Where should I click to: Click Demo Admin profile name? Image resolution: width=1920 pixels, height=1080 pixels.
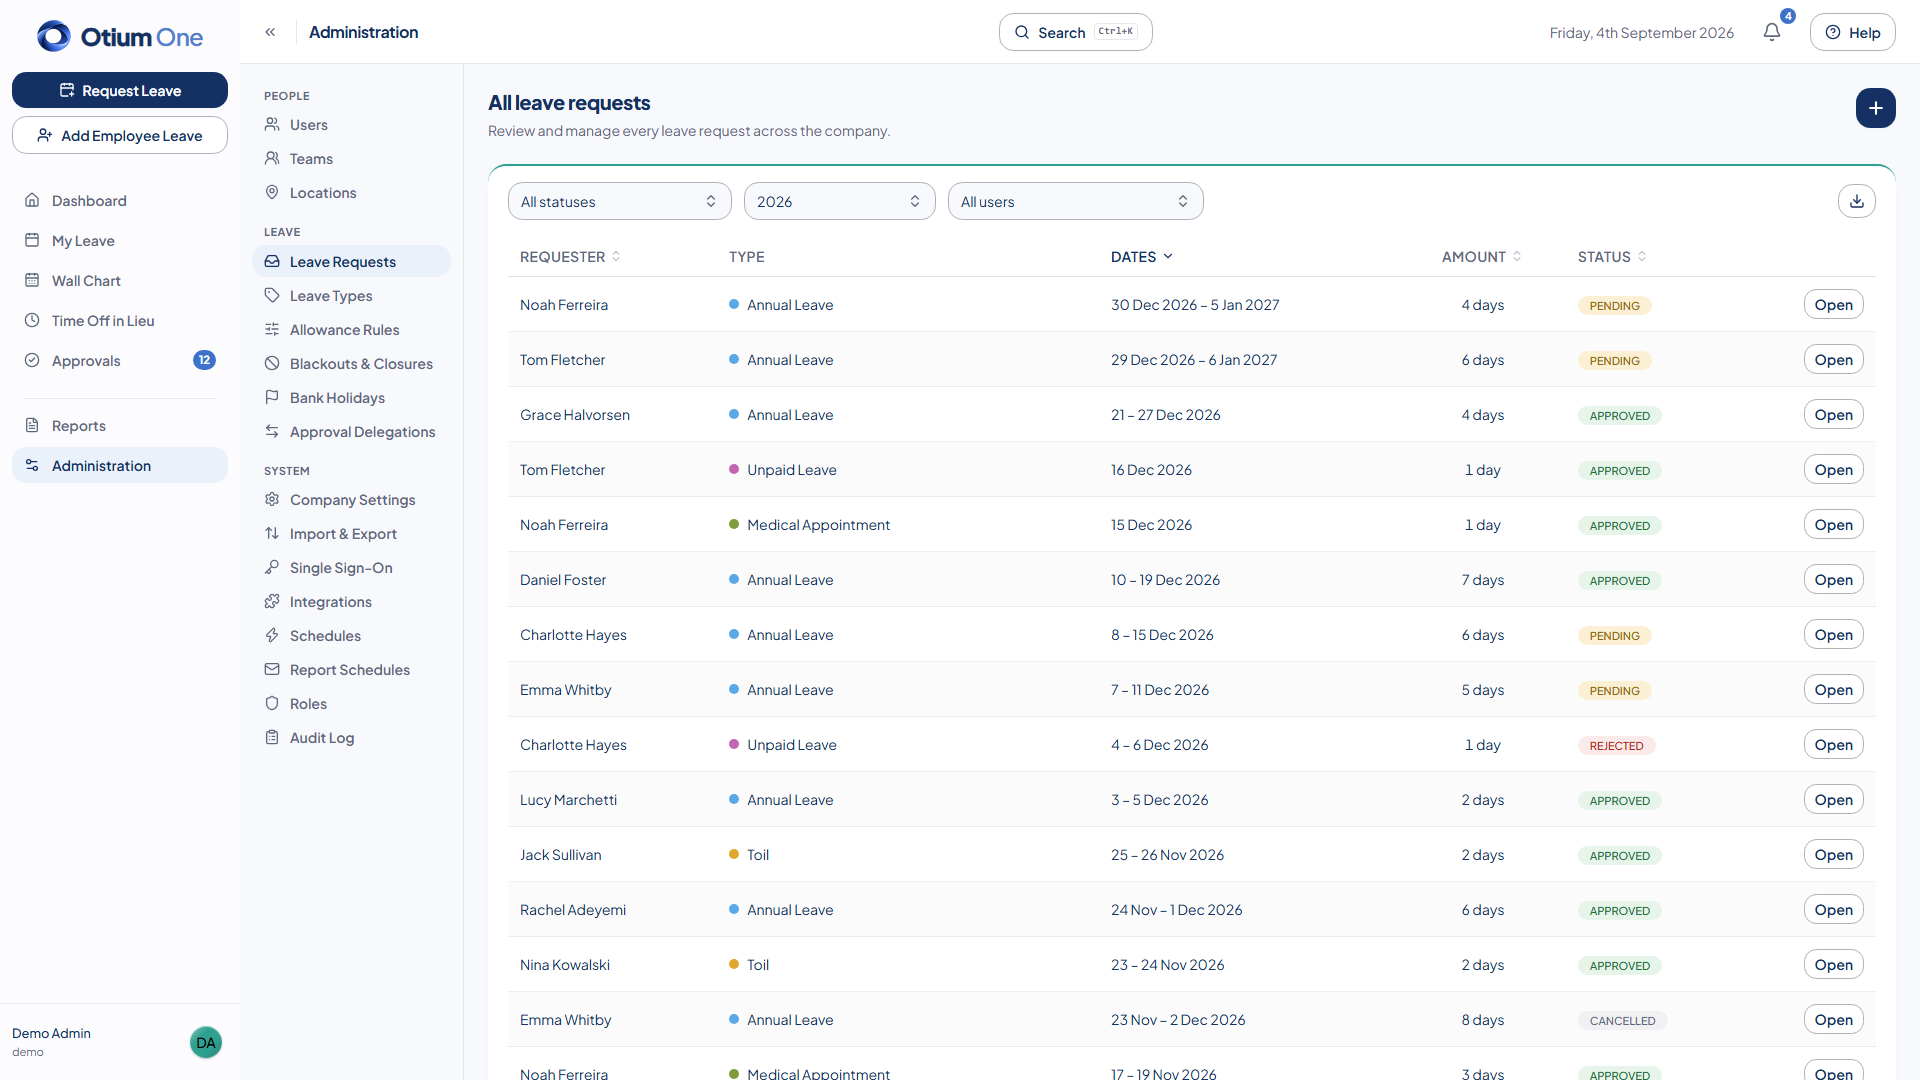pyautogui.click(x=51, y=1033)
